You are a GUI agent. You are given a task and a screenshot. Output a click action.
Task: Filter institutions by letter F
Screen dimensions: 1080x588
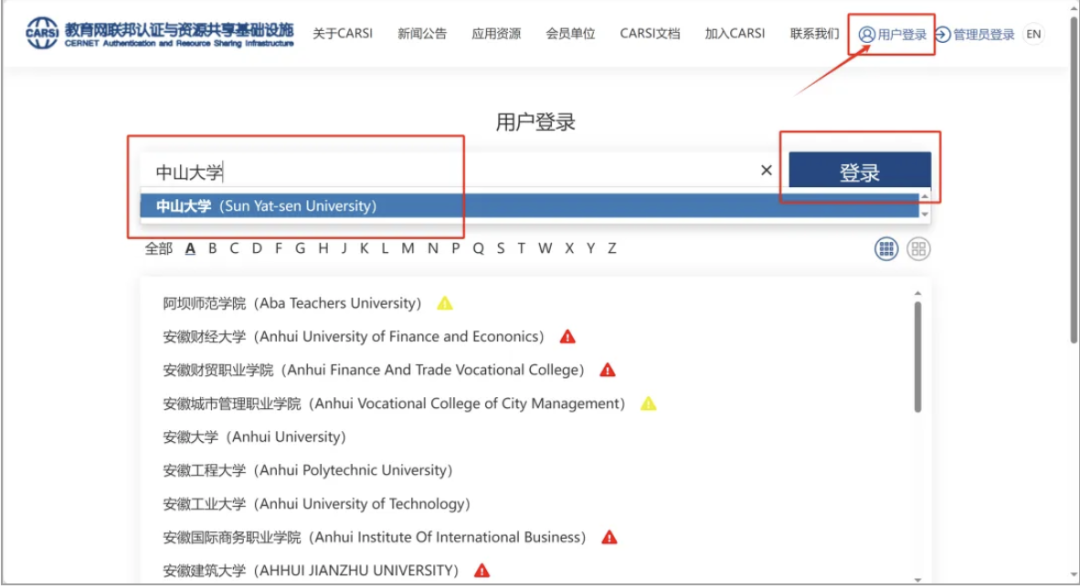click(278, 249)
